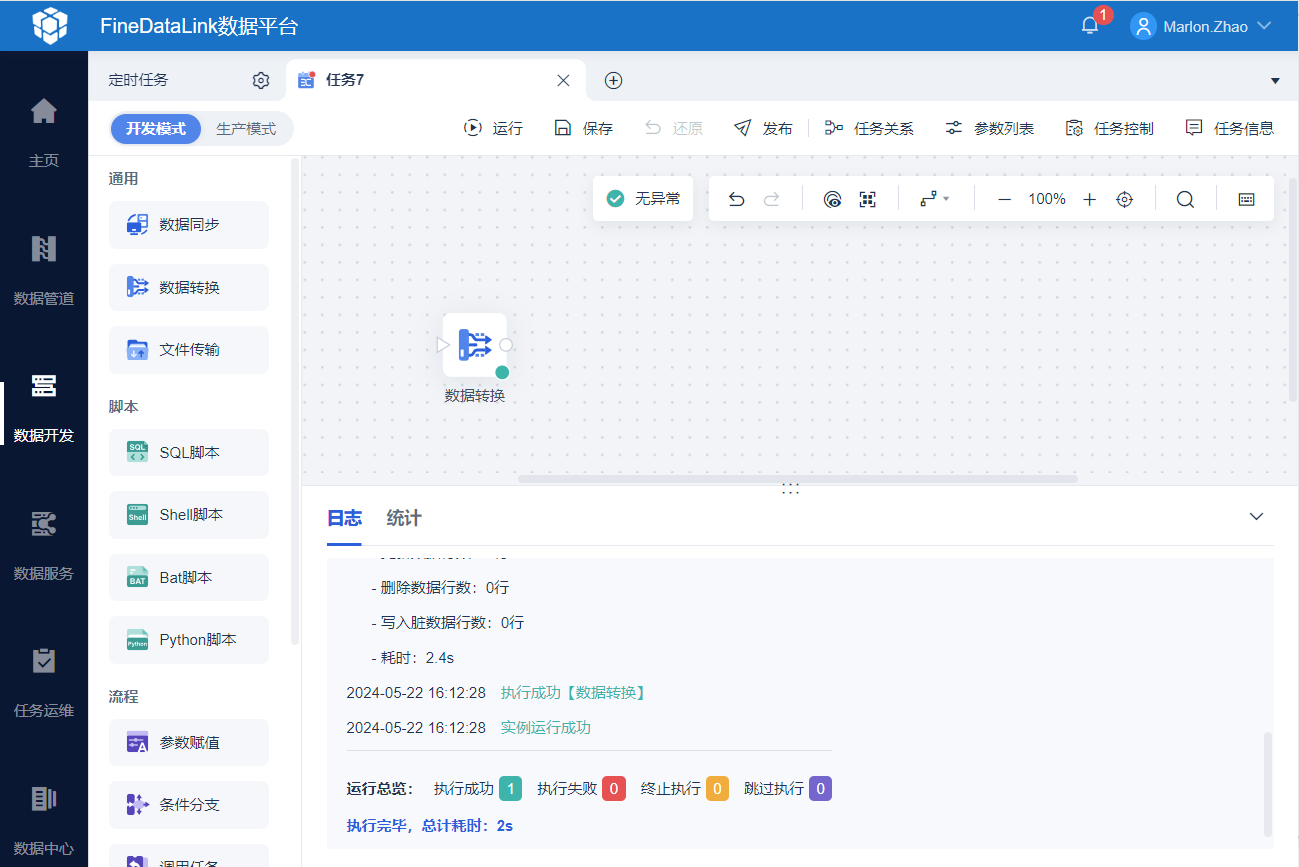Select the 日志 tab
This screenshot has height=867, width=1299.
pos(345,518)
